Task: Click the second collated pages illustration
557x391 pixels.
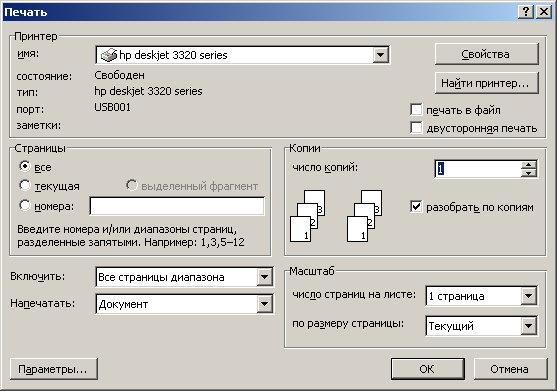Action: tap(364, 216)
